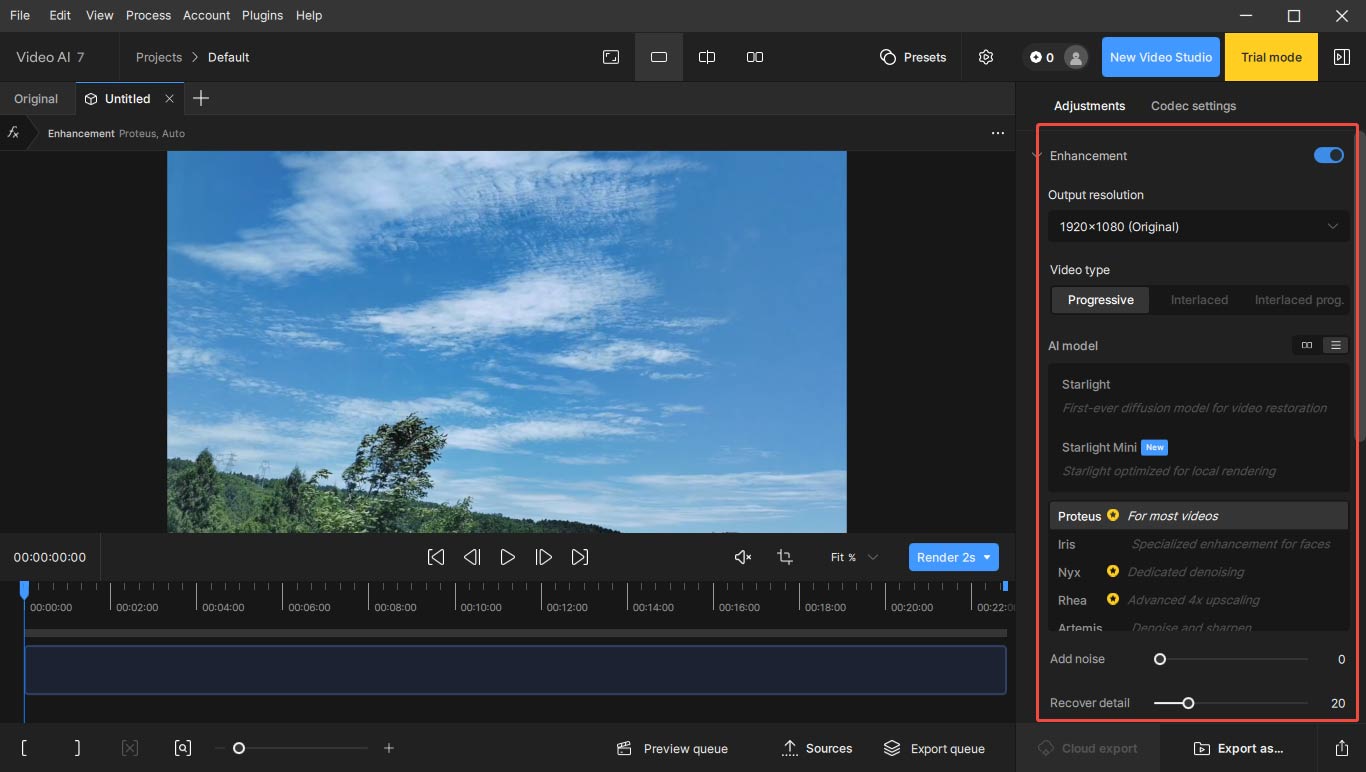Choose the side-by-side preview layout icon
The height and width of the screenshot is (772, 1366).
pos(755,57)
